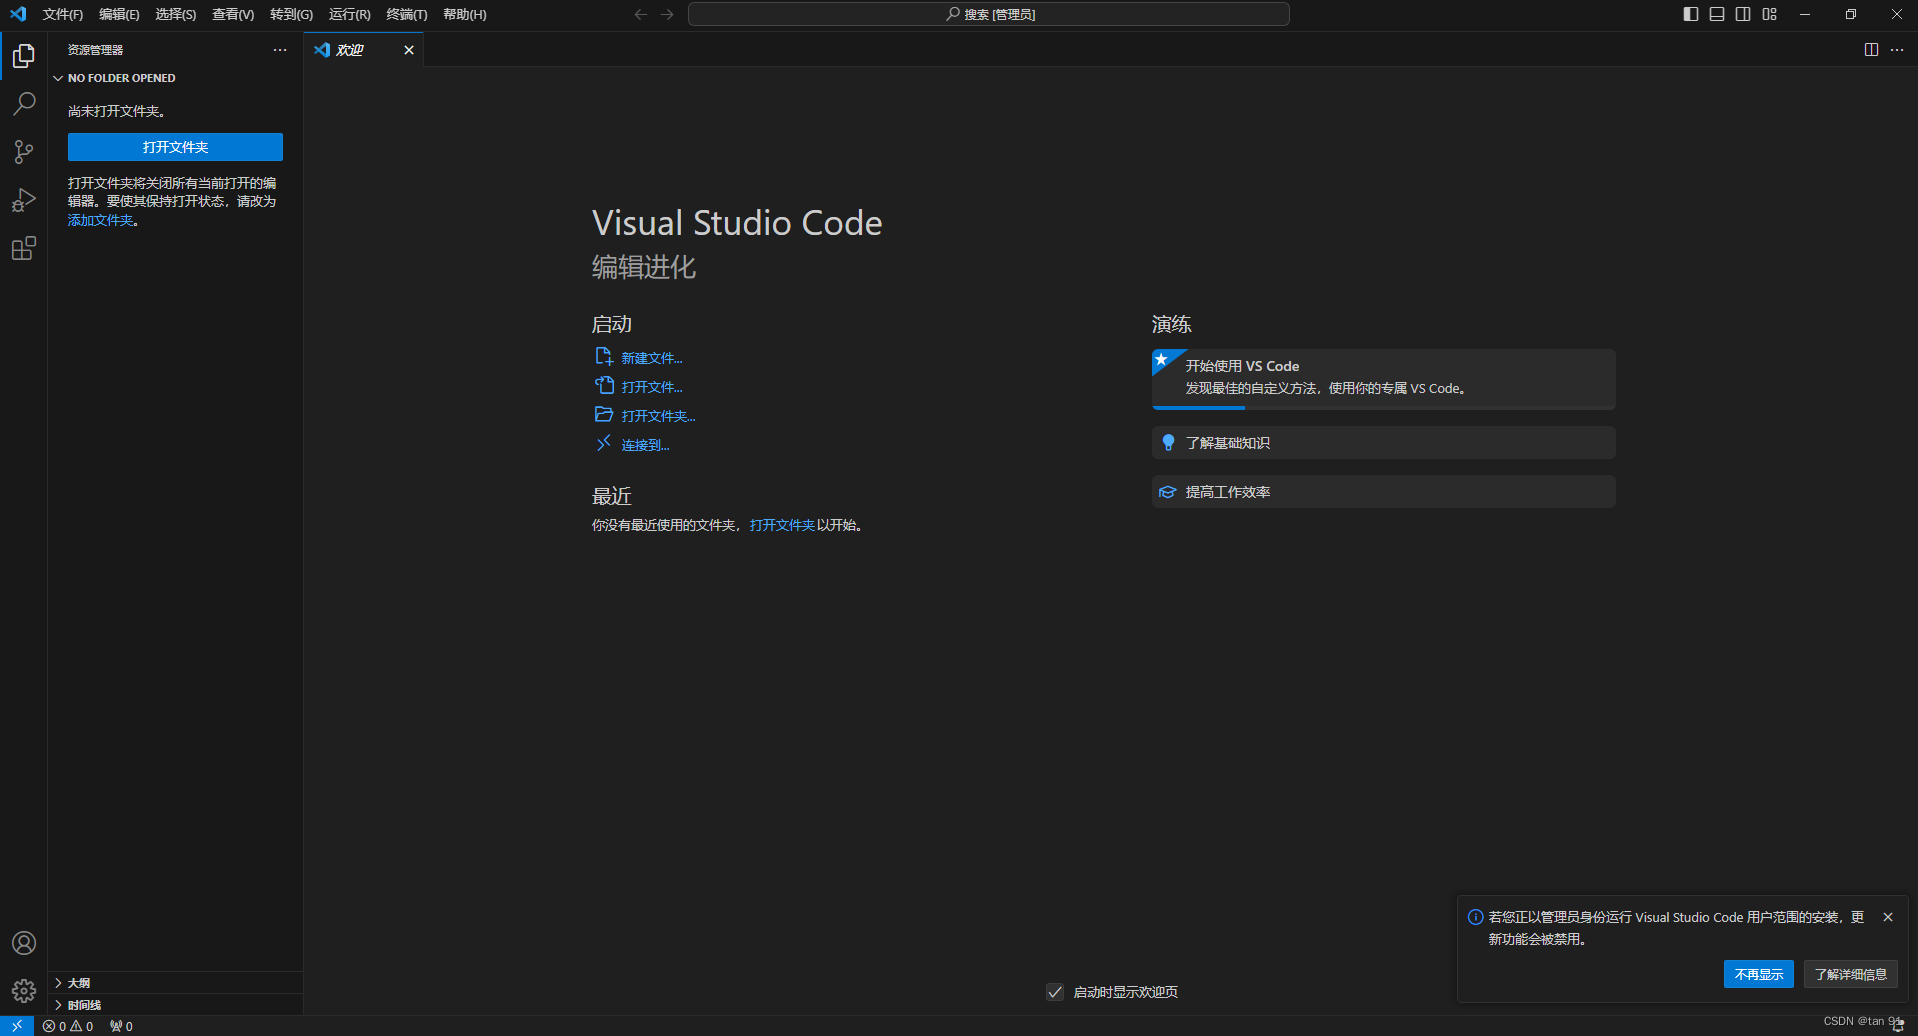Open the Source Control view
1918x1036 pixels.
24,152
